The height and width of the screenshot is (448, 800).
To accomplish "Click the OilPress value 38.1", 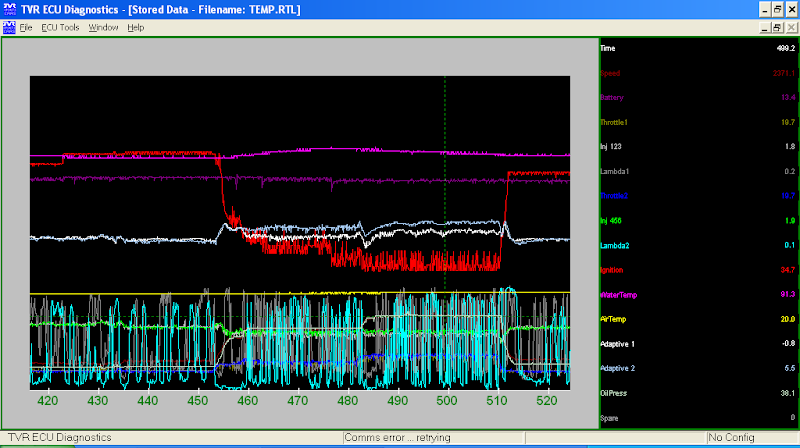I will (788, 393).
